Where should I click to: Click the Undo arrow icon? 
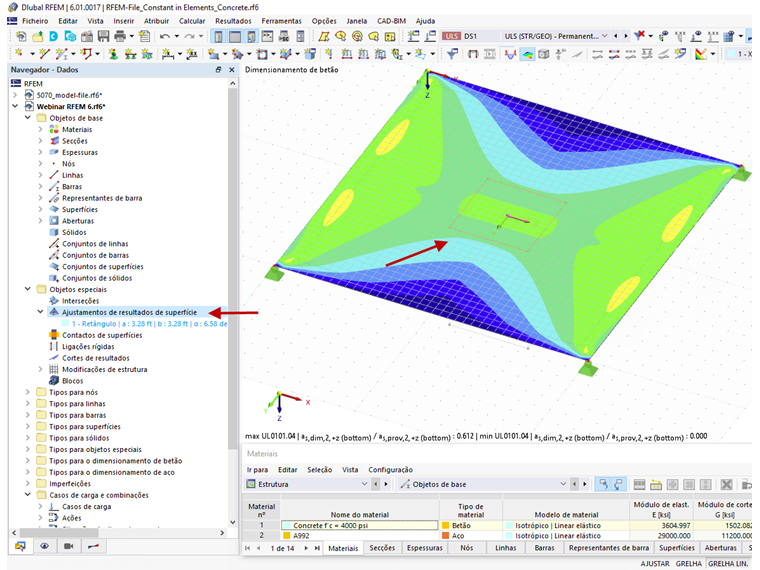pos(165,36)
